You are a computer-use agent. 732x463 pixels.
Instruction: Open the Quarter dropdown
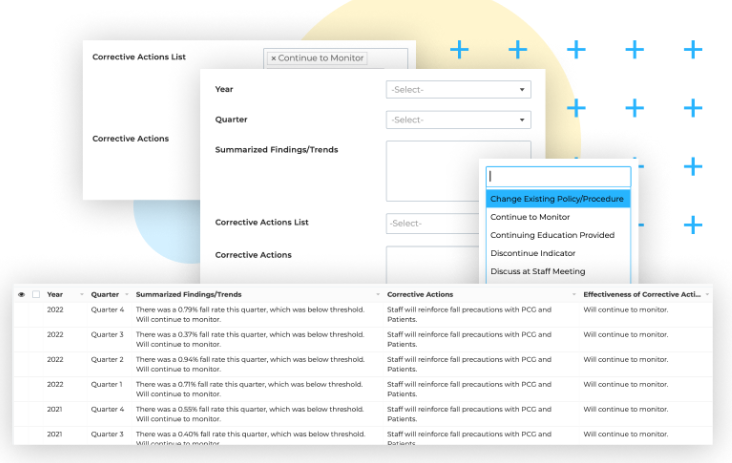(458, 120)
